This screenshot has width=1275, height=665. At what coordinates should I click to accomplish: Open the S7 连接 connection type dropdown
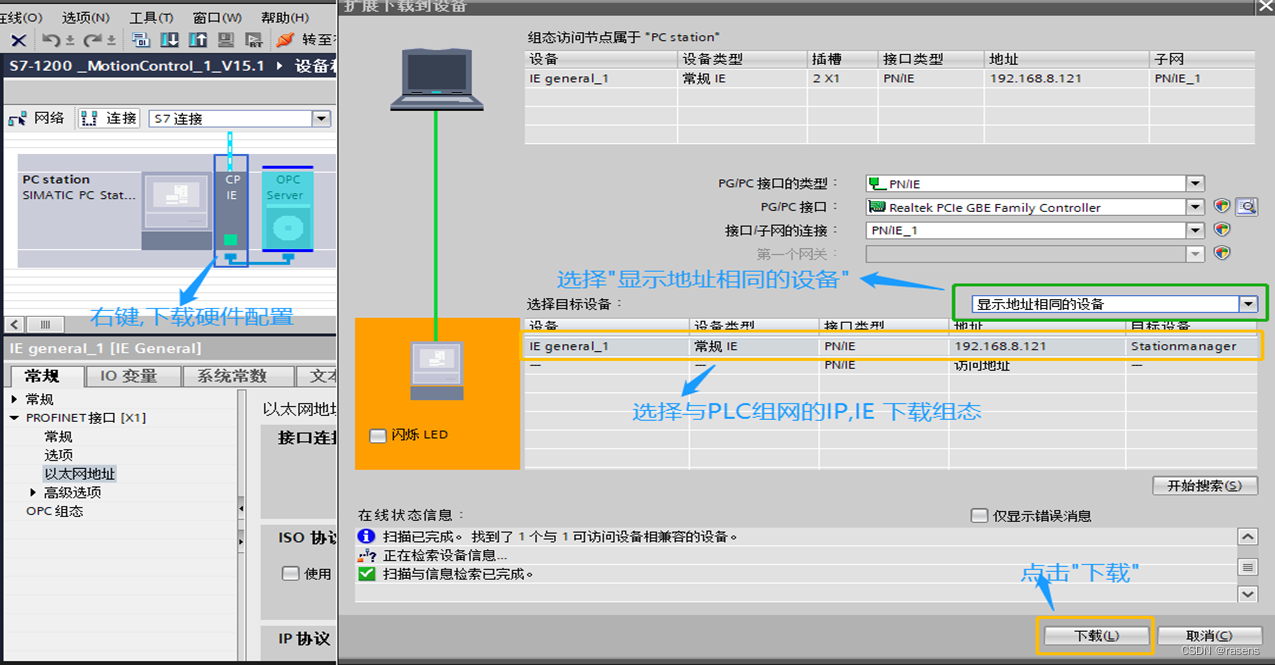(321, 119)
